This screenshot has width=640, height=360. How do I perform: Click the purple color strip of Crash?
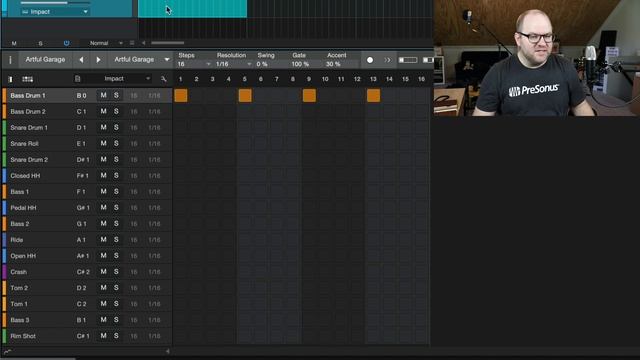(4, 272)
